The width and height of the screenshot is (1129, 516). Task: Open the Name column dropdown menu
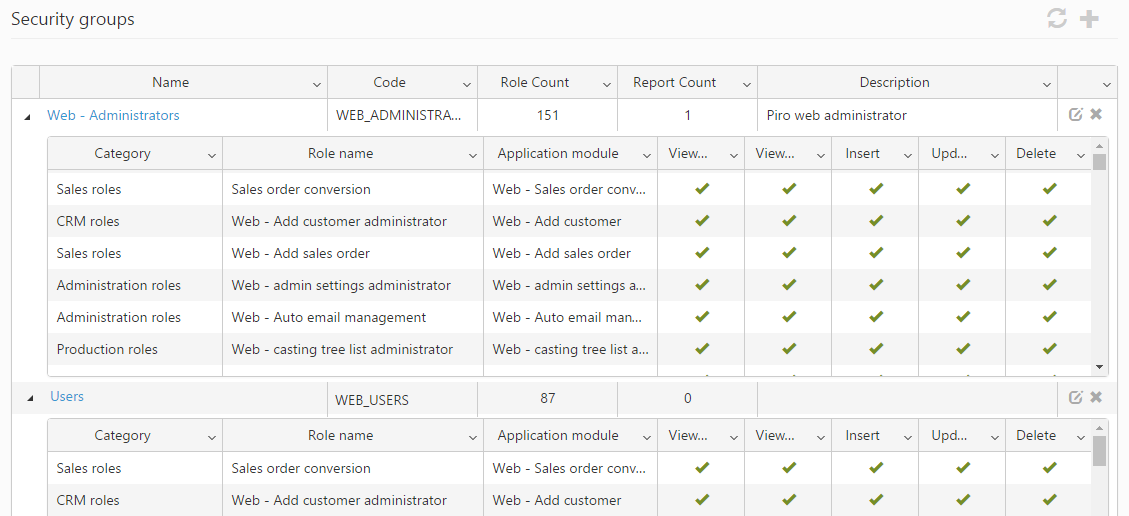pos(317,84)
